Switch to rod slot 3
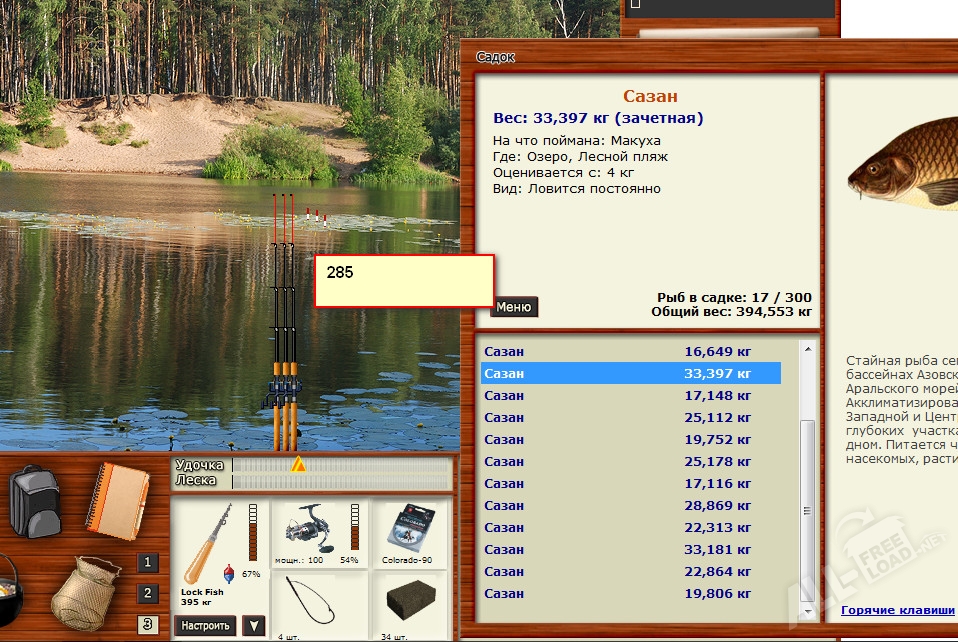This screenshot has height=642, width=958. (148, 626)
